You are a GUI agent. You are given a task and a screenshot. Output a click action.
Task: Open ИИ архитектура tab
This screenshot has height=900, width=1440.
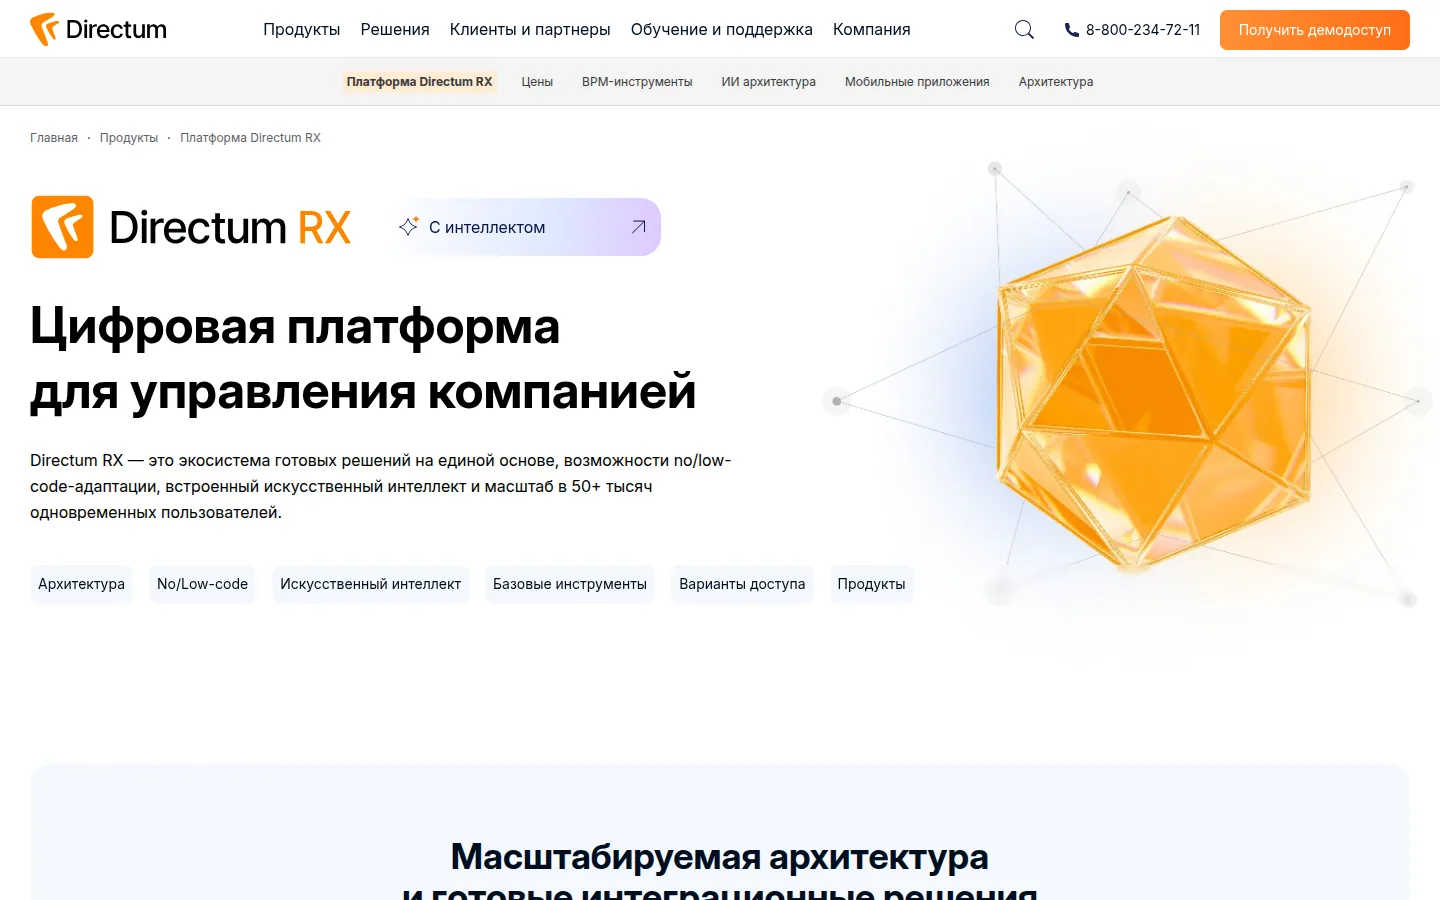768,82
